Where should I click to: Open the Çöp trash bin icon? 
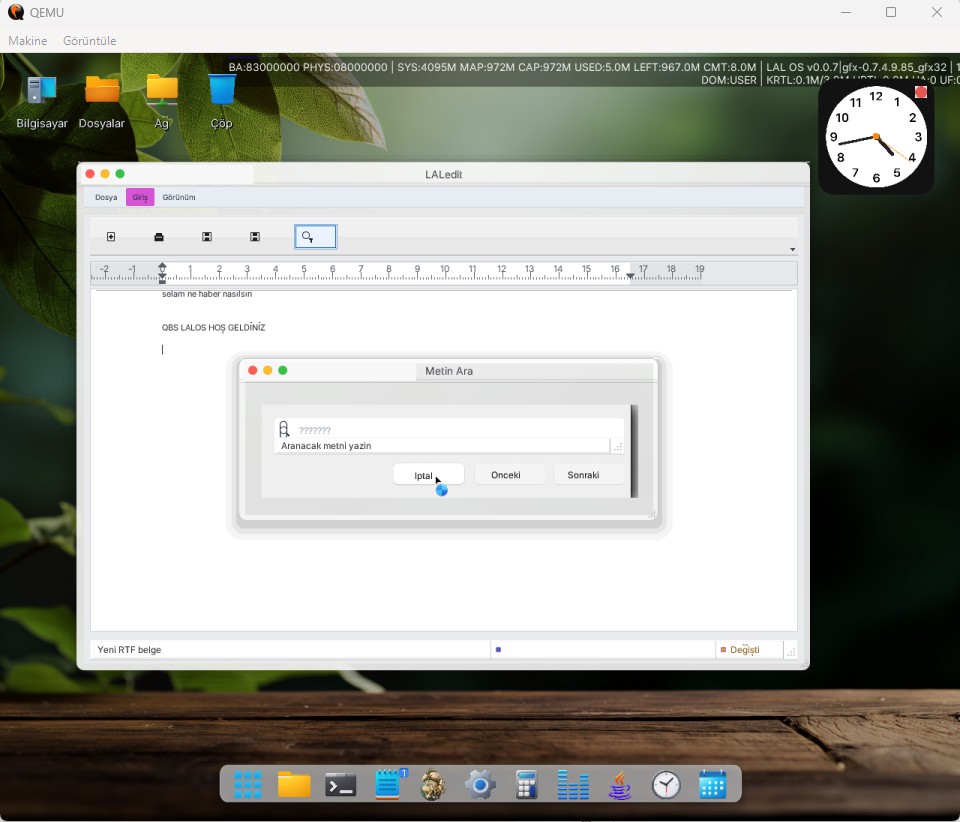pyautogui.click(x=222, y=102)
